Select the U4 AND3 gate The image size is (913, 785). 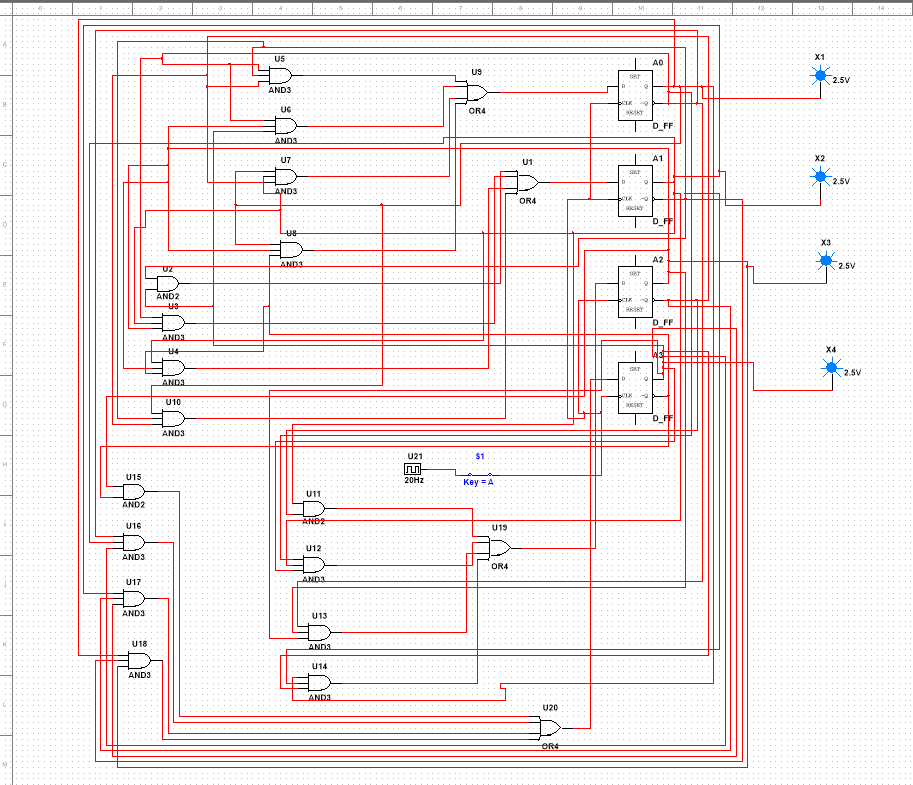173,368
